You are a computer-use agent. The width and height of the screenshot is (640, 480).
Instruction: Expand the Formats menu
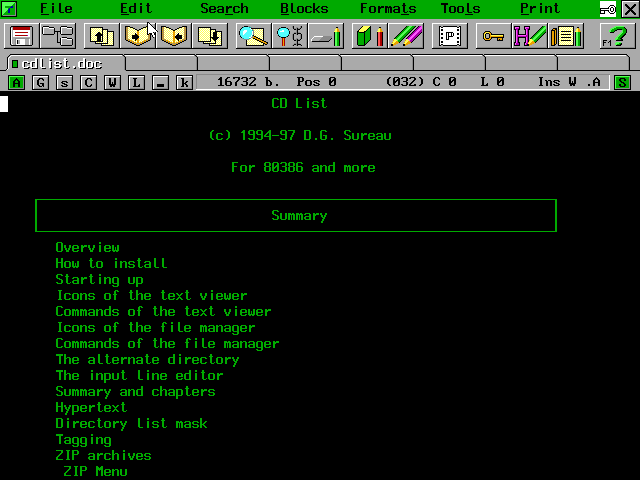388,9
